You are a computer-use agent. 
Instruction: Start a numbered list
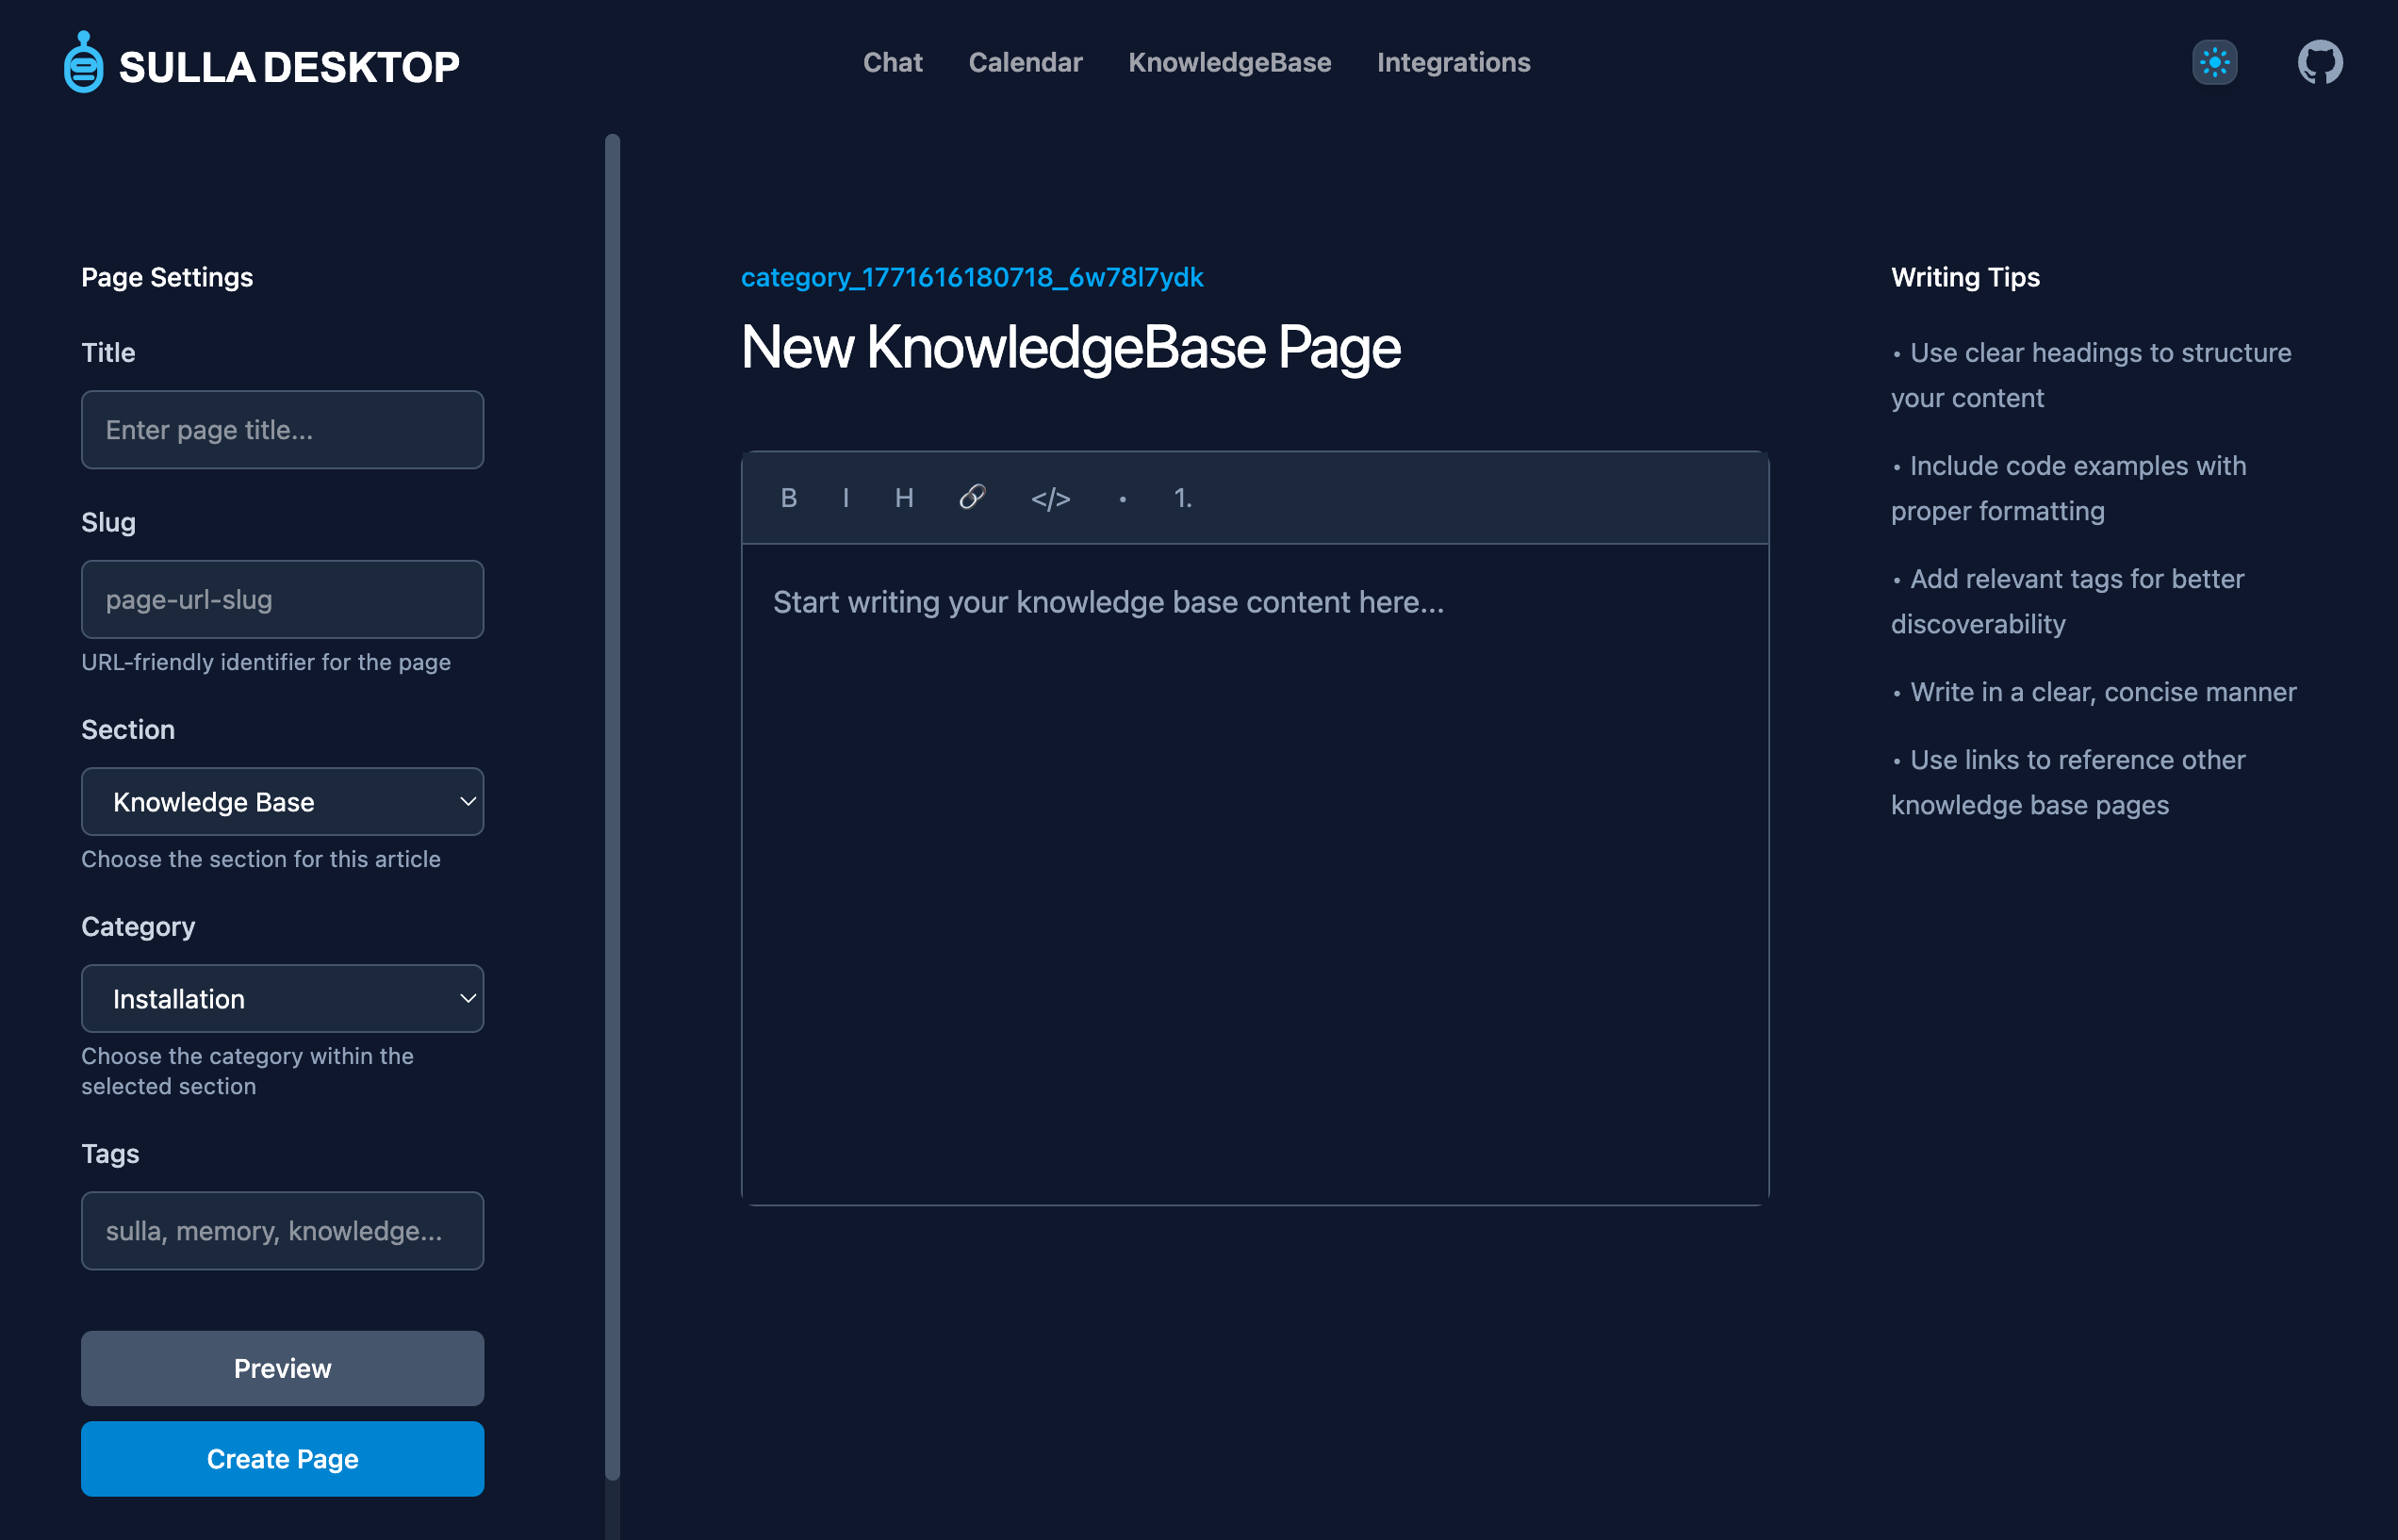tap(1183, 497)
